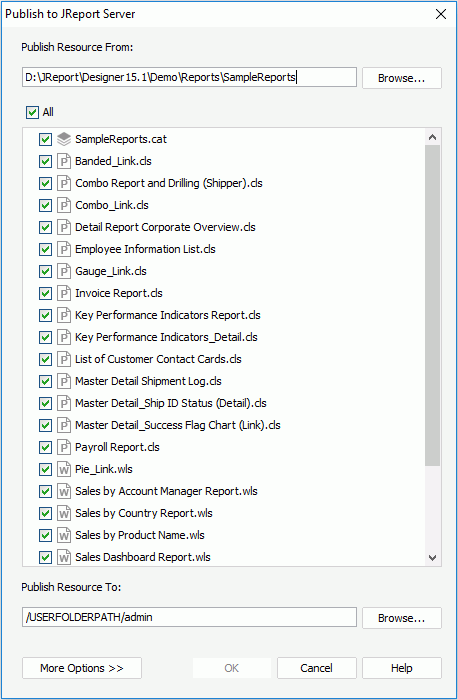This screenshot has width=458, height=700.
Task: Click the Master Detail_Ship ID Status file icon
Action: coord(64,403)
